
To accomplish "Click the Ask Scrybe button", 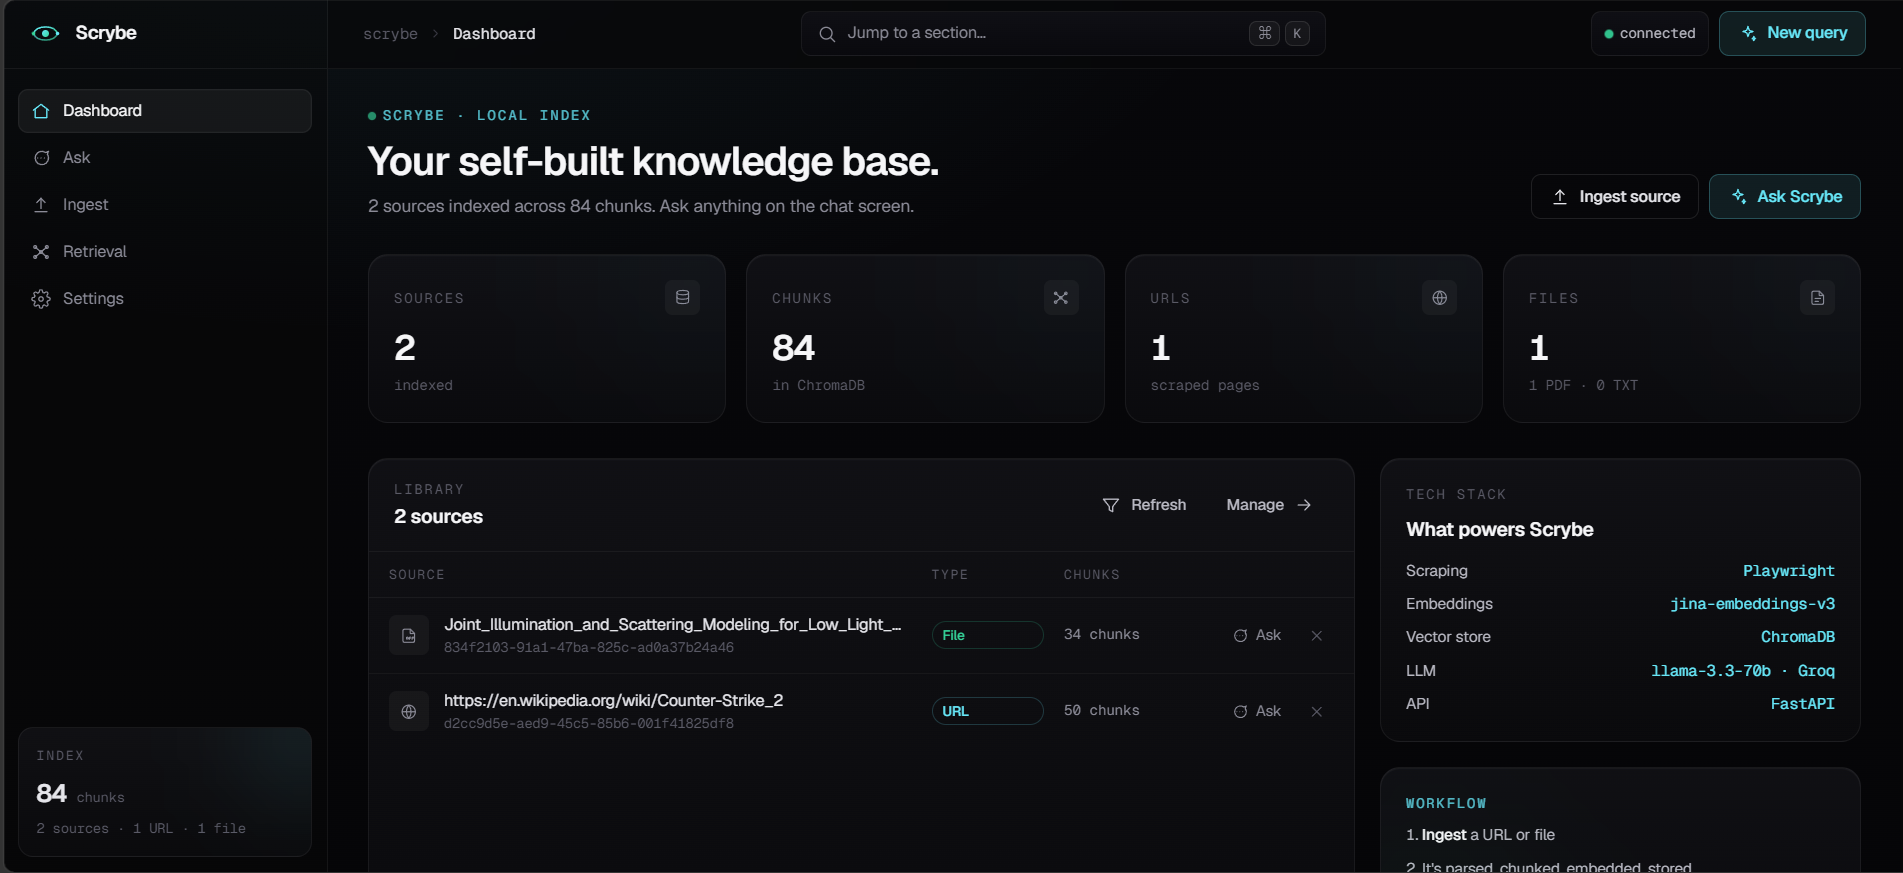I will tap(1785, 197).
